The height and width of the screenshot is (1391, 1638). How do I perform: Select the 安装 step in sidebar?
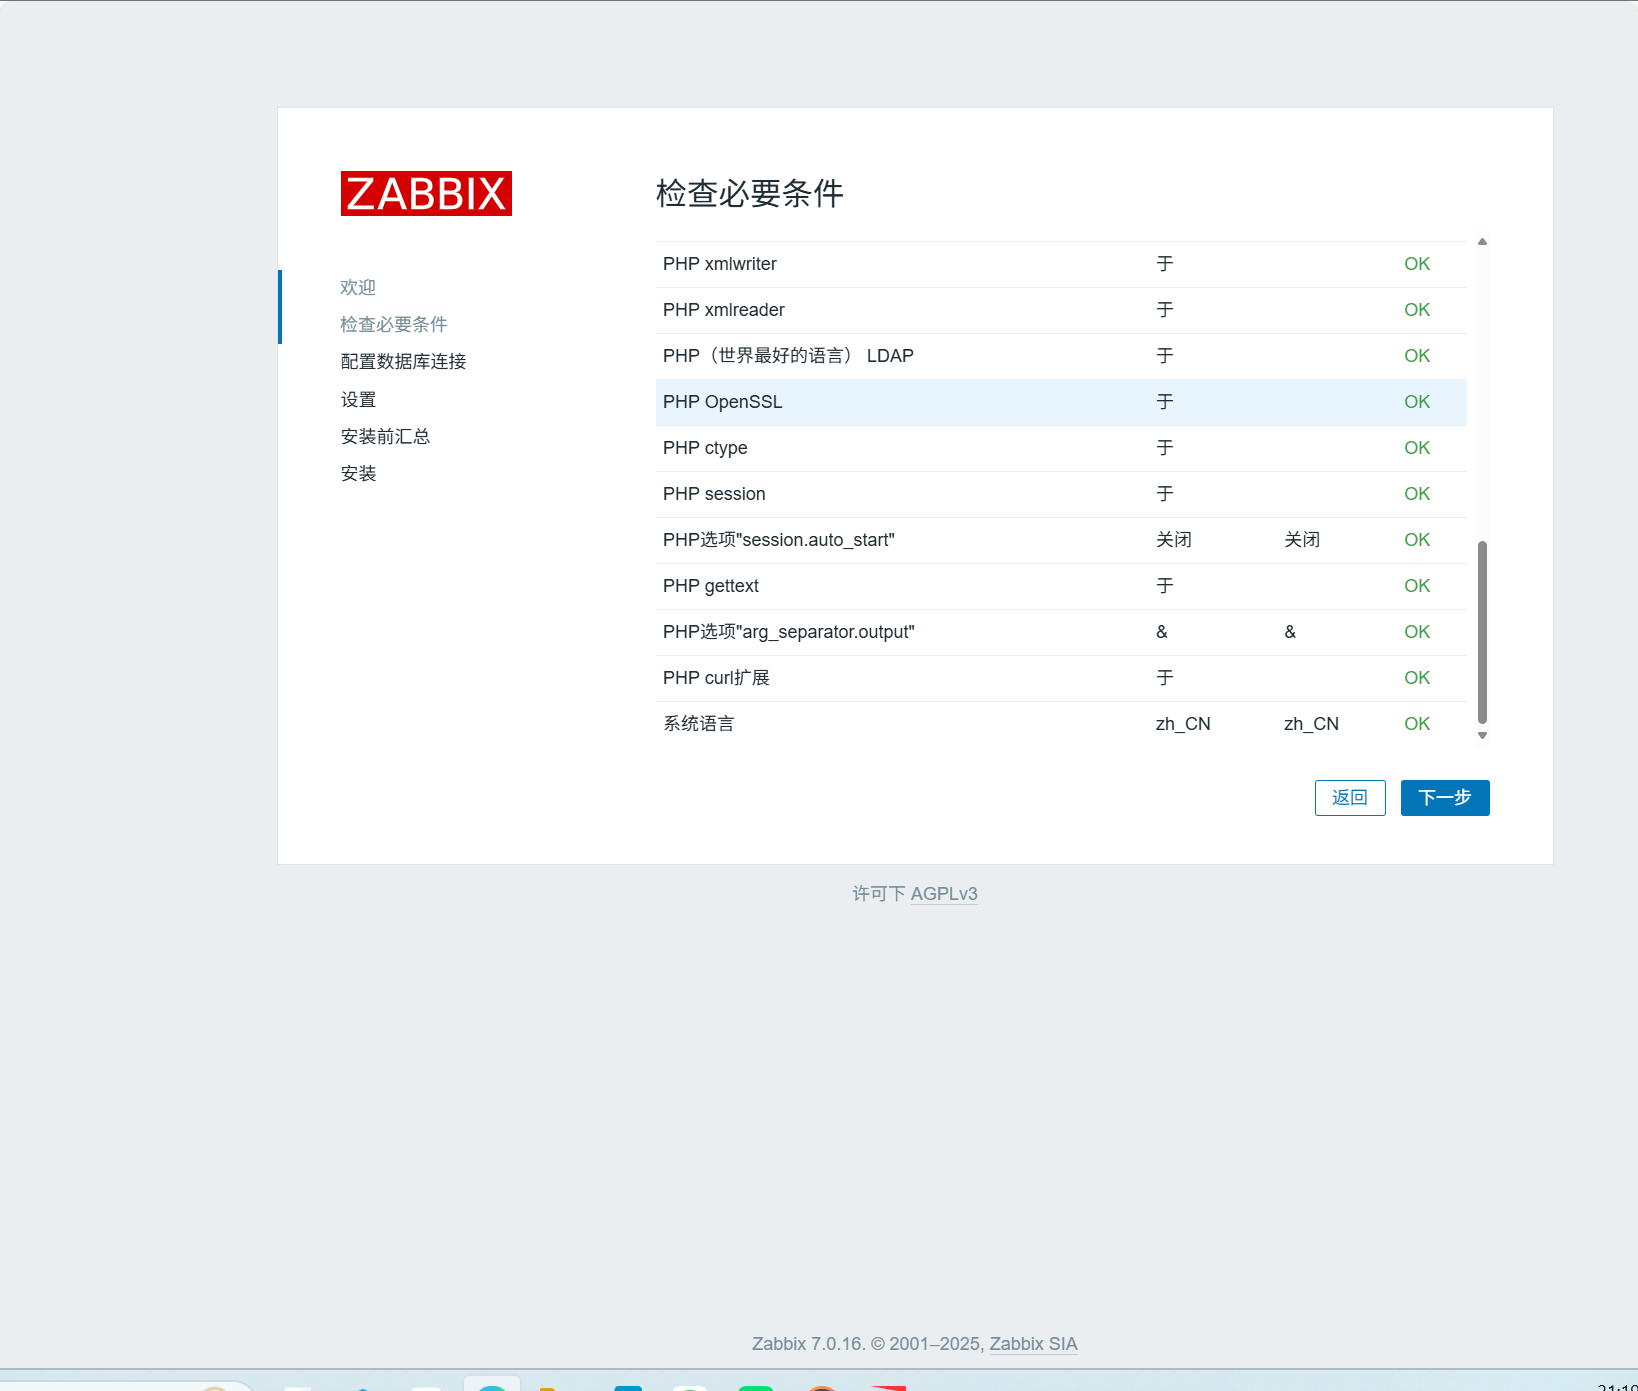click(358, 473)
